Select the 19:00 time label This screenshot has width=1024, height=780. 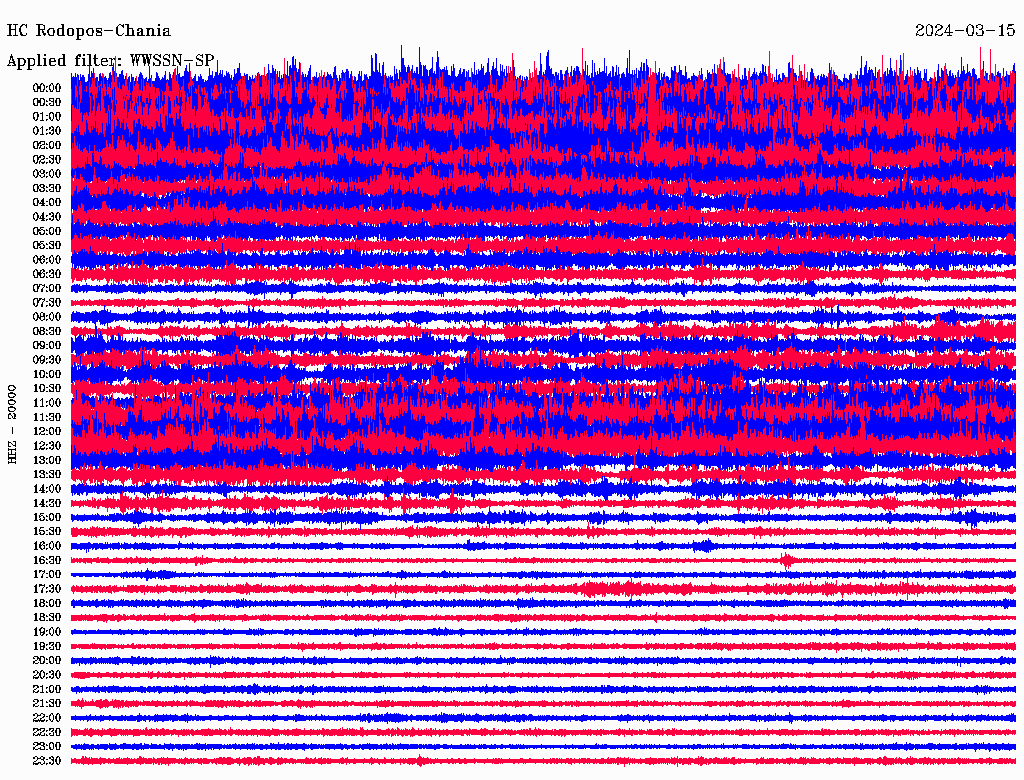[x=47, y=632]
